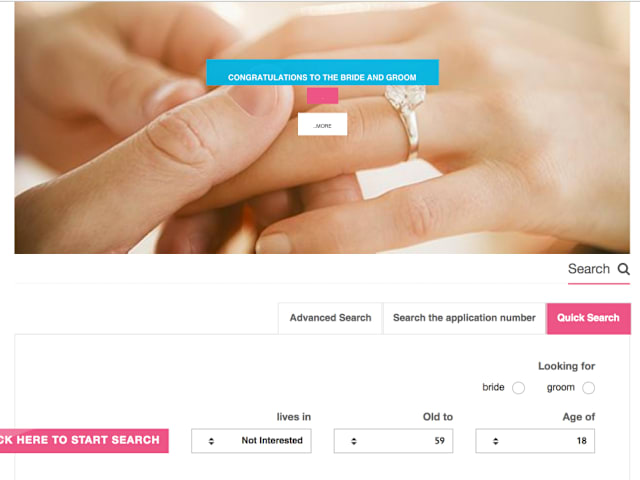Open the lives in Not Interested dropdown
The width and height of the screenshot is (640, 480).
[251, 441]
